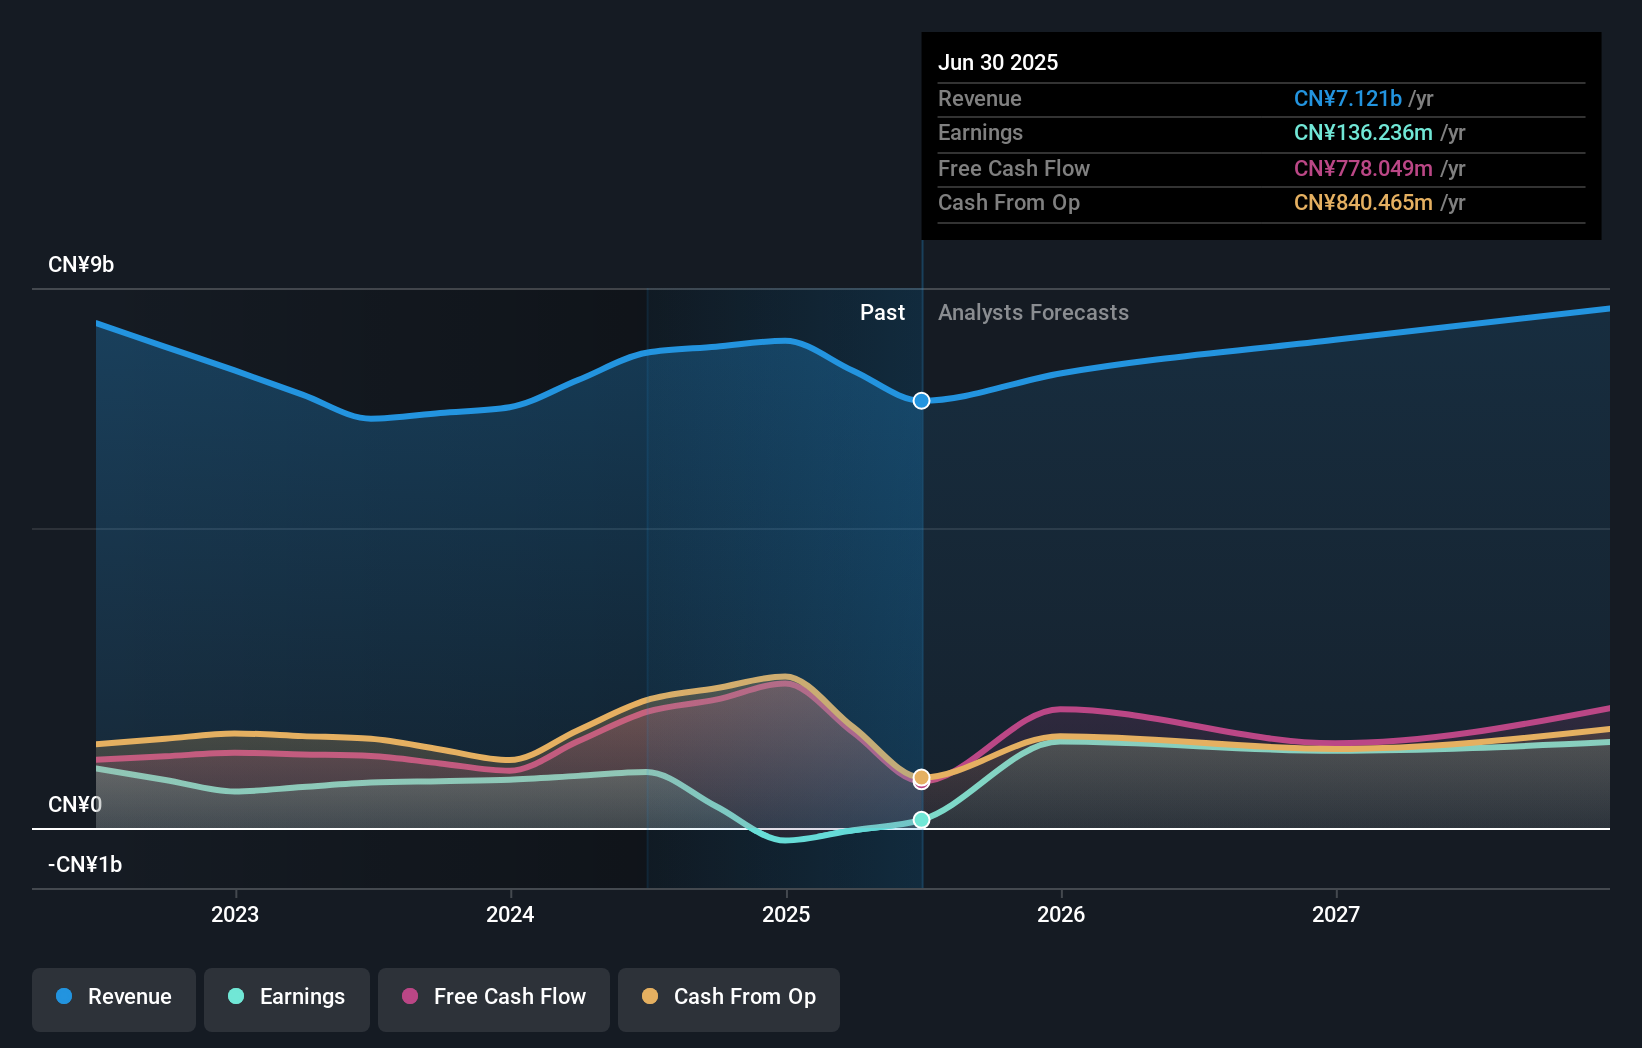This screenshot has width=1642, height=1048.
Task: Click the orange Cash From Op legend dot
Action: [651, 997]
